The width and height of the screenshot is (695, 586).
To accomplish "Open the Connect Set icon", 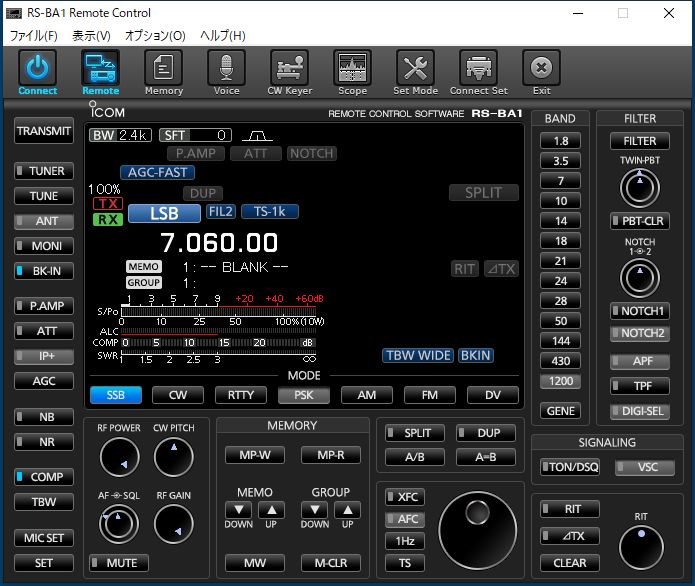I will point(478,68).
